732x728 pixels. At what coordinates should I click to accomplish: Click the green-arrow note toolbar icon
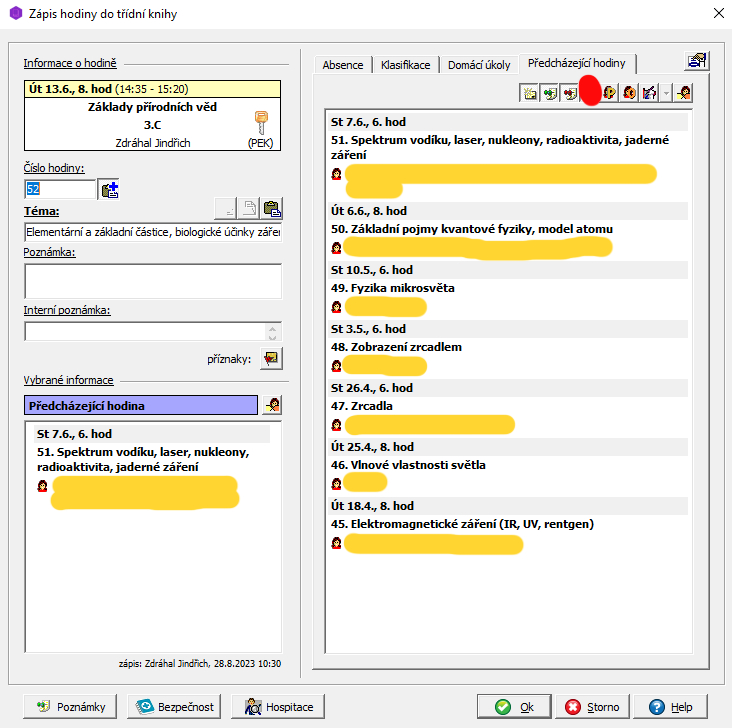[550, 92]
